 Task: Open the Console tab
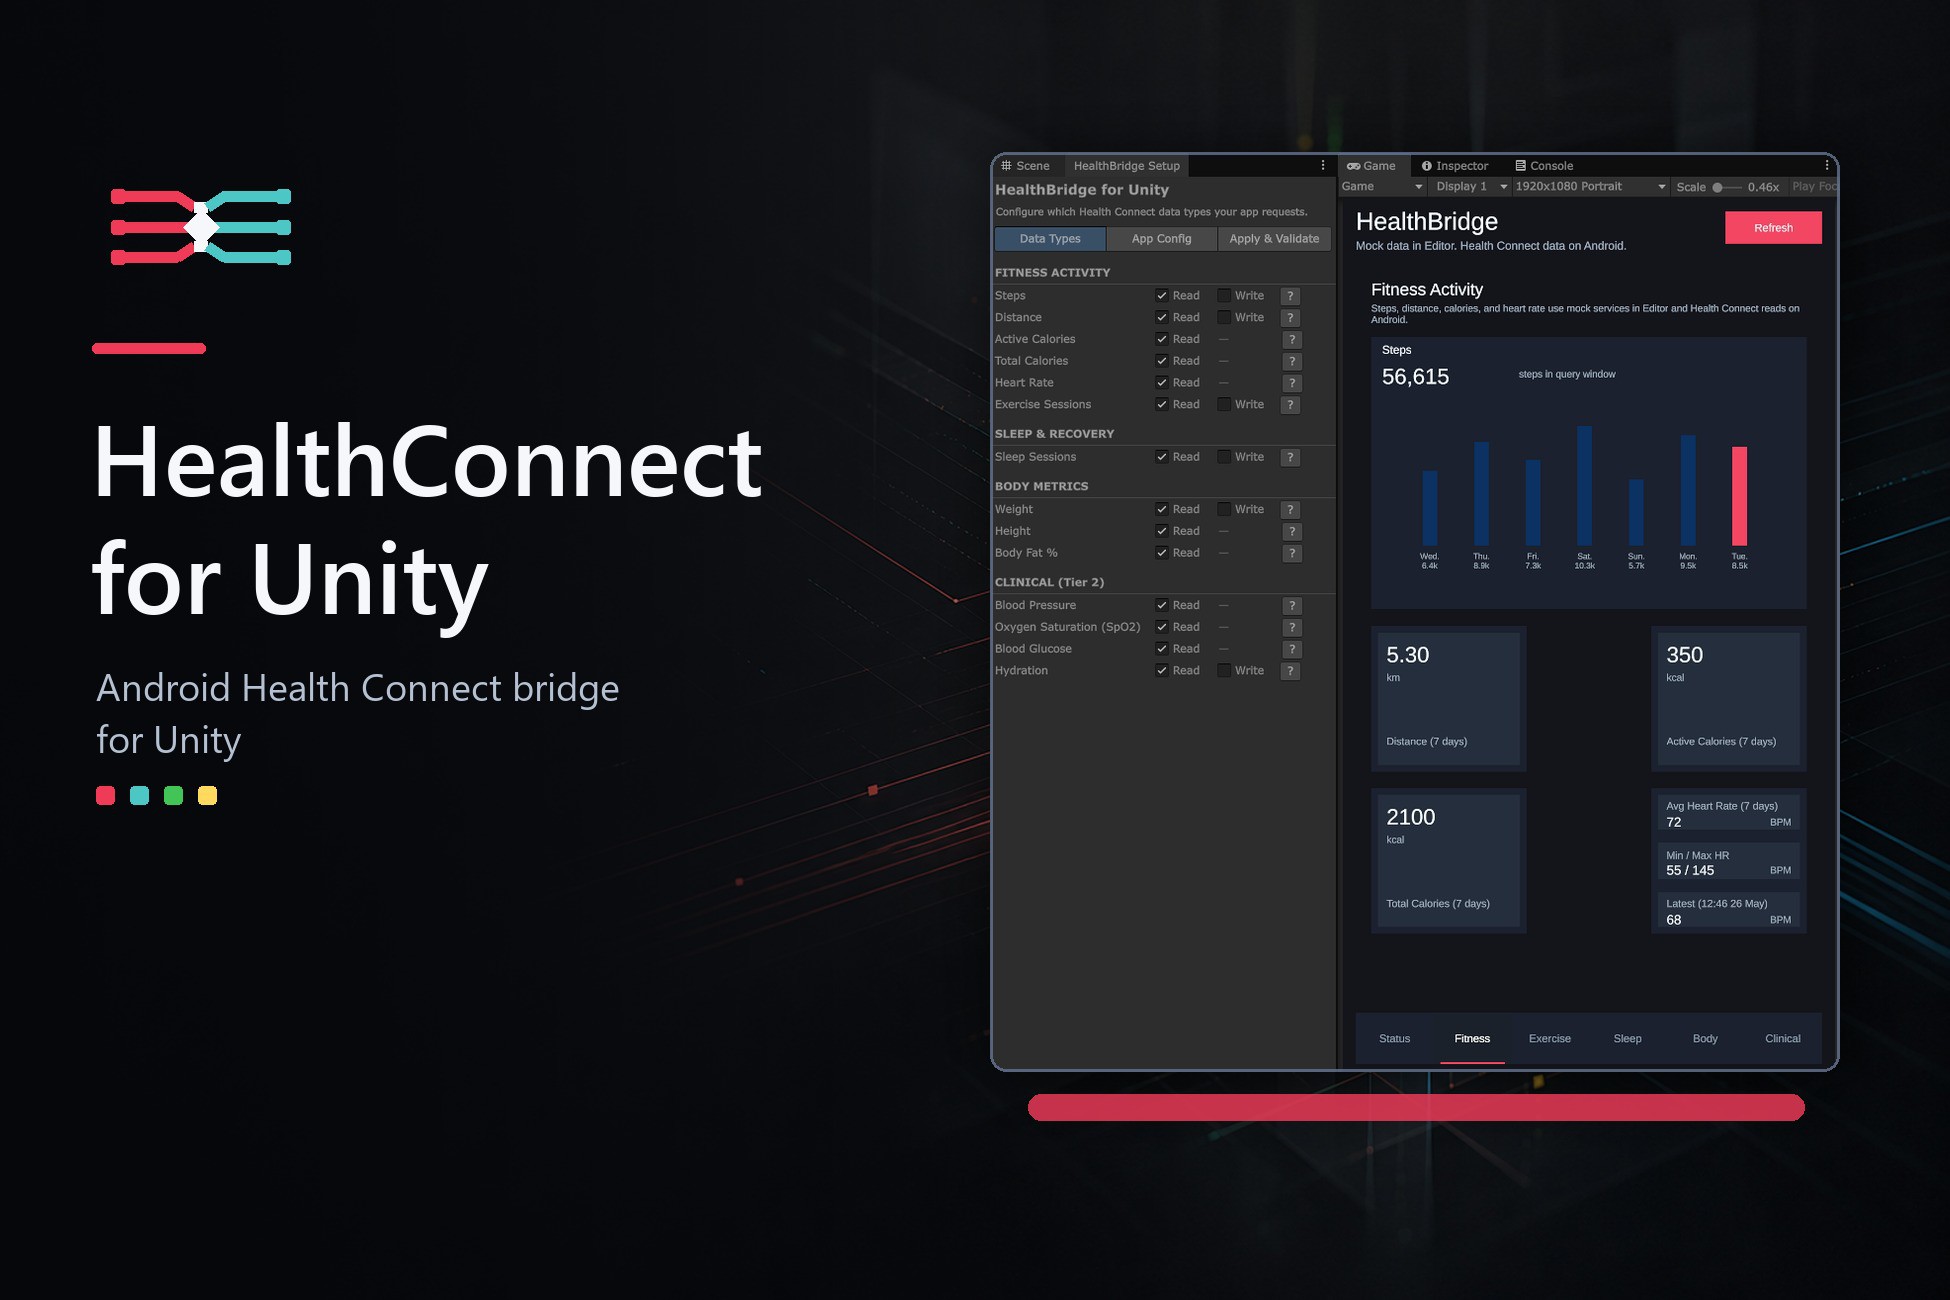pyautogui.click(x=1545, y=166)
